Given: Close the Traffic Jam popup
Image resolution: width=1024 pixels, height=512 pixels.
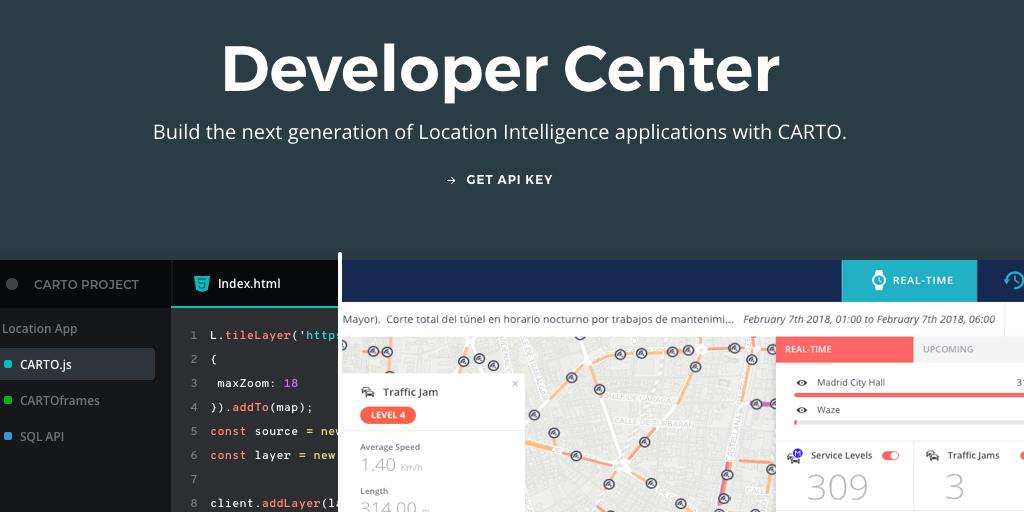Looking at the screenshot, I should [515, 384].
